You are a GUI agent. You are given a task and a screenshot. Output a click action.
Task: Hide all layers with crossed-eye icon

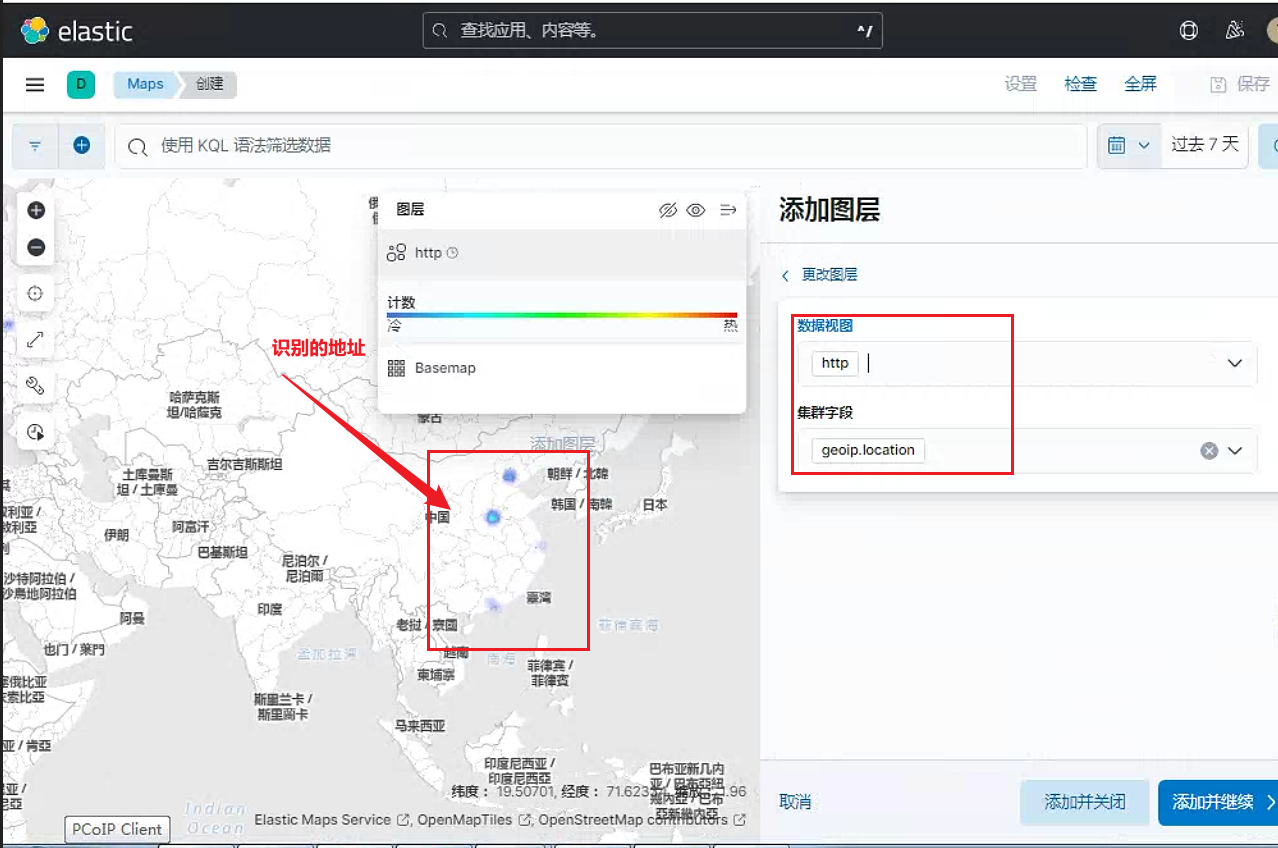tap(668, 210)
